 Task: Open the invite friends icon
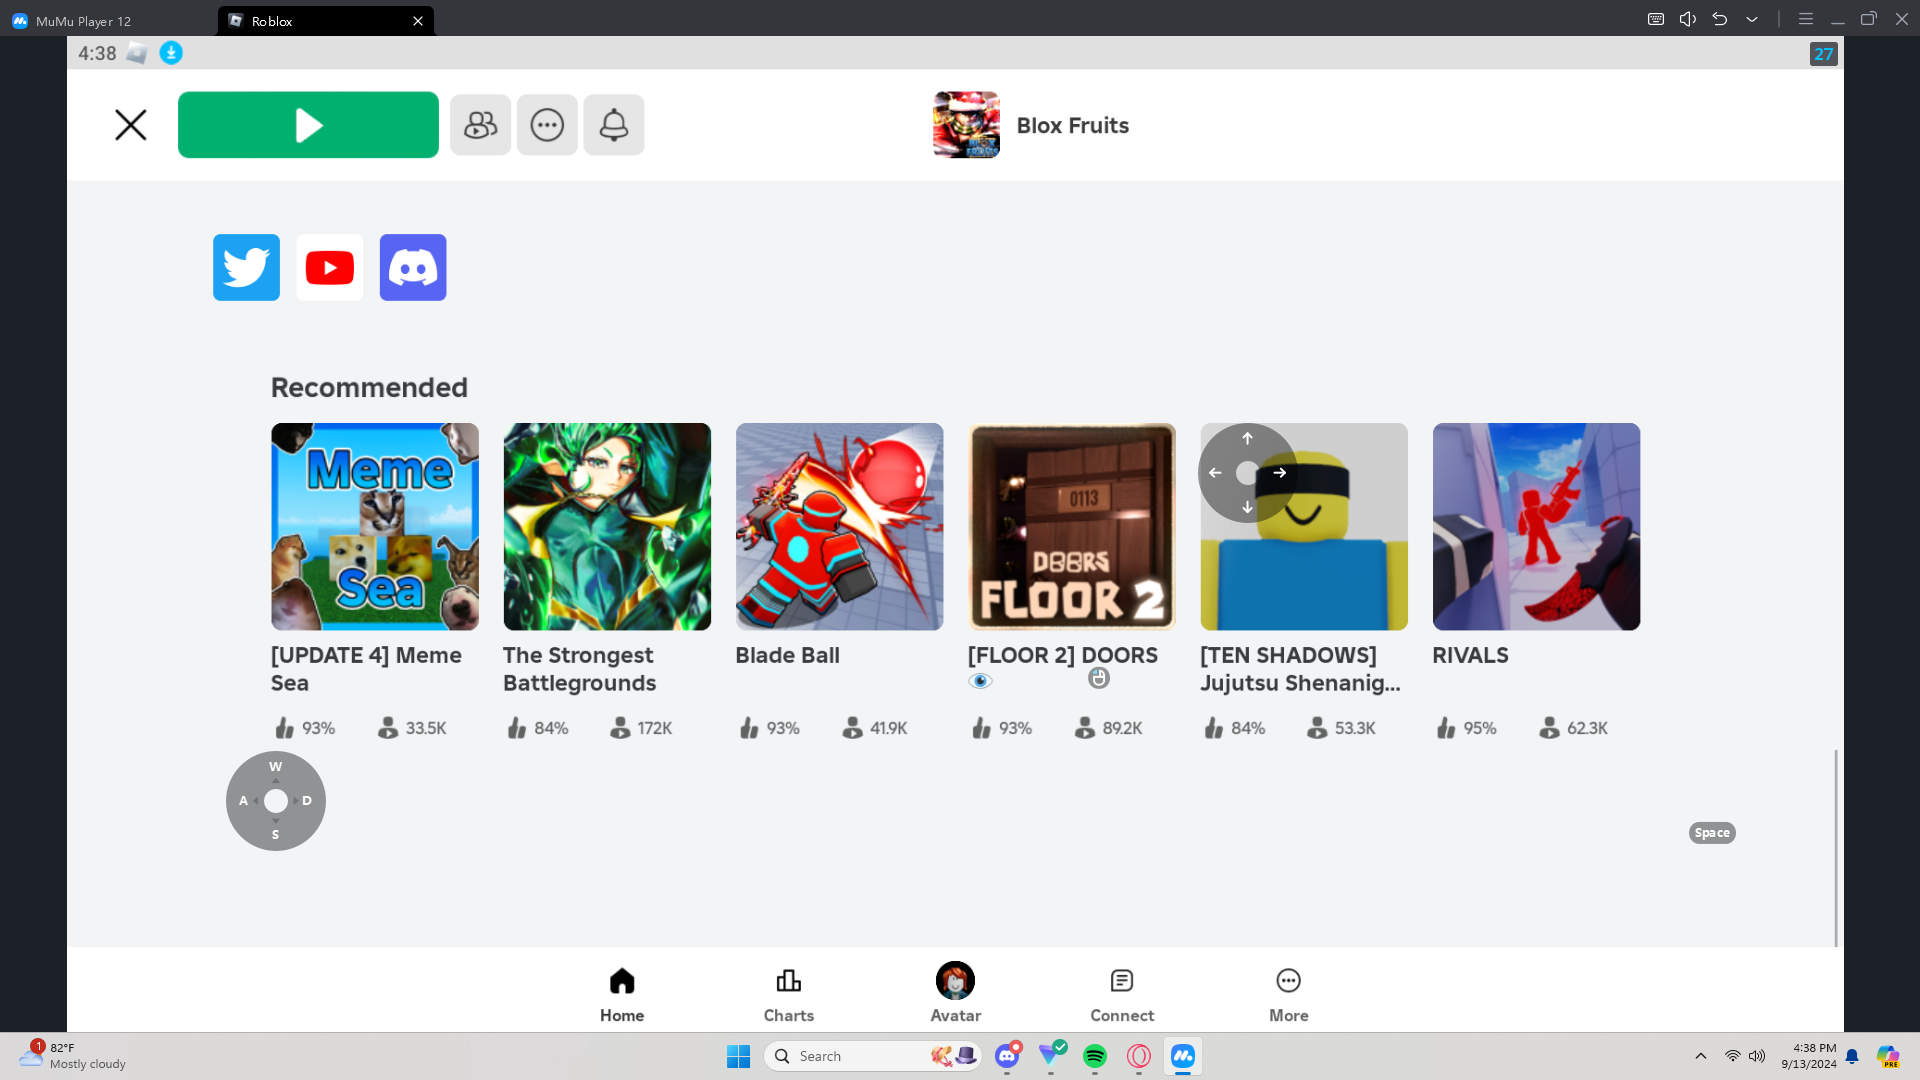[480, 125]
